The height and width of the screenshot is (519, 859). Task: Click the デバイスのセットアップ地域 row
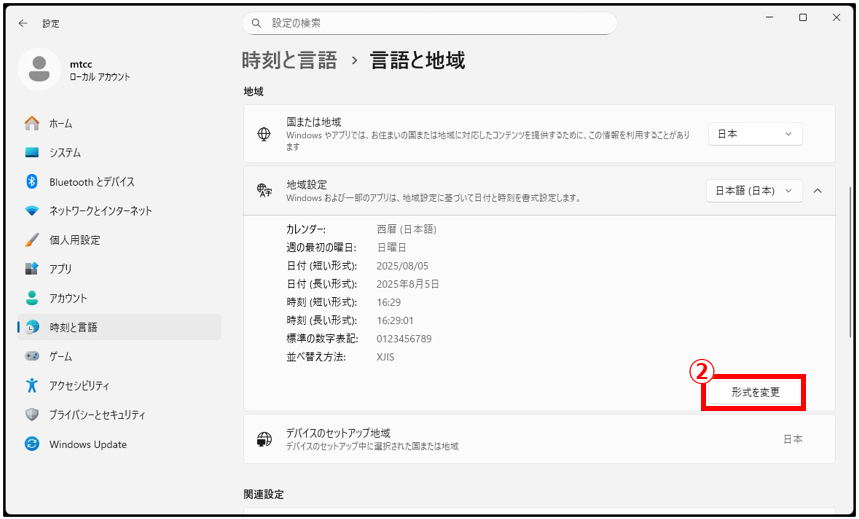[539, 439]
